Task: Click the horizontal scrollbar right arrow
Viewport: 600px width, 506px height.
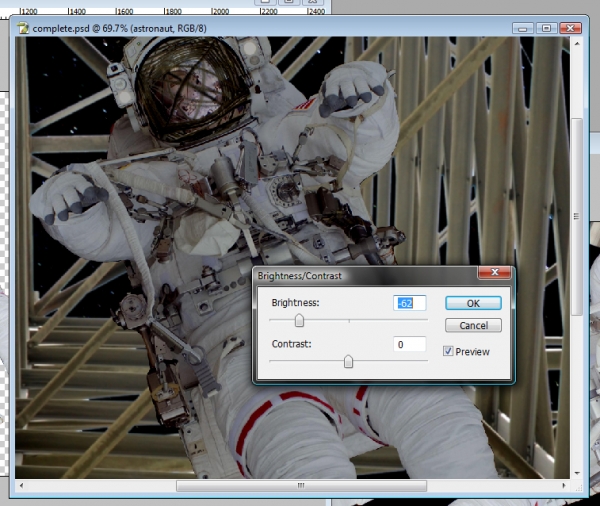Action: click(x=564, y=486)
